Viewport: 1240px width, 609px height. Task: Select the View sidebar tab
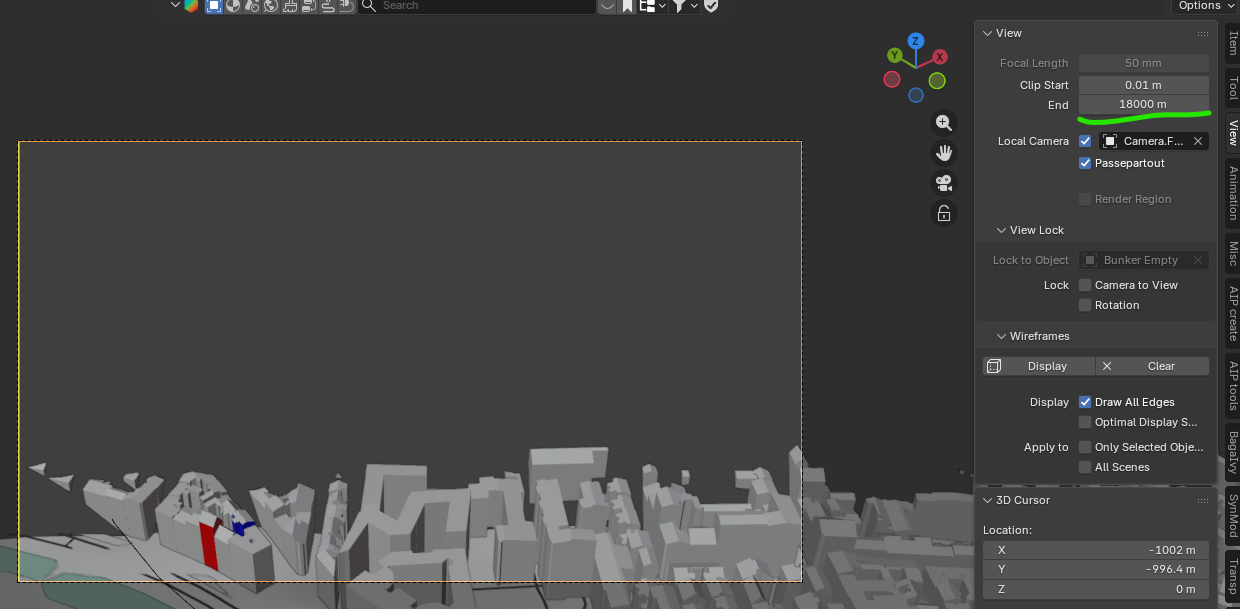pyautogui.click(x=1232, y=134)
